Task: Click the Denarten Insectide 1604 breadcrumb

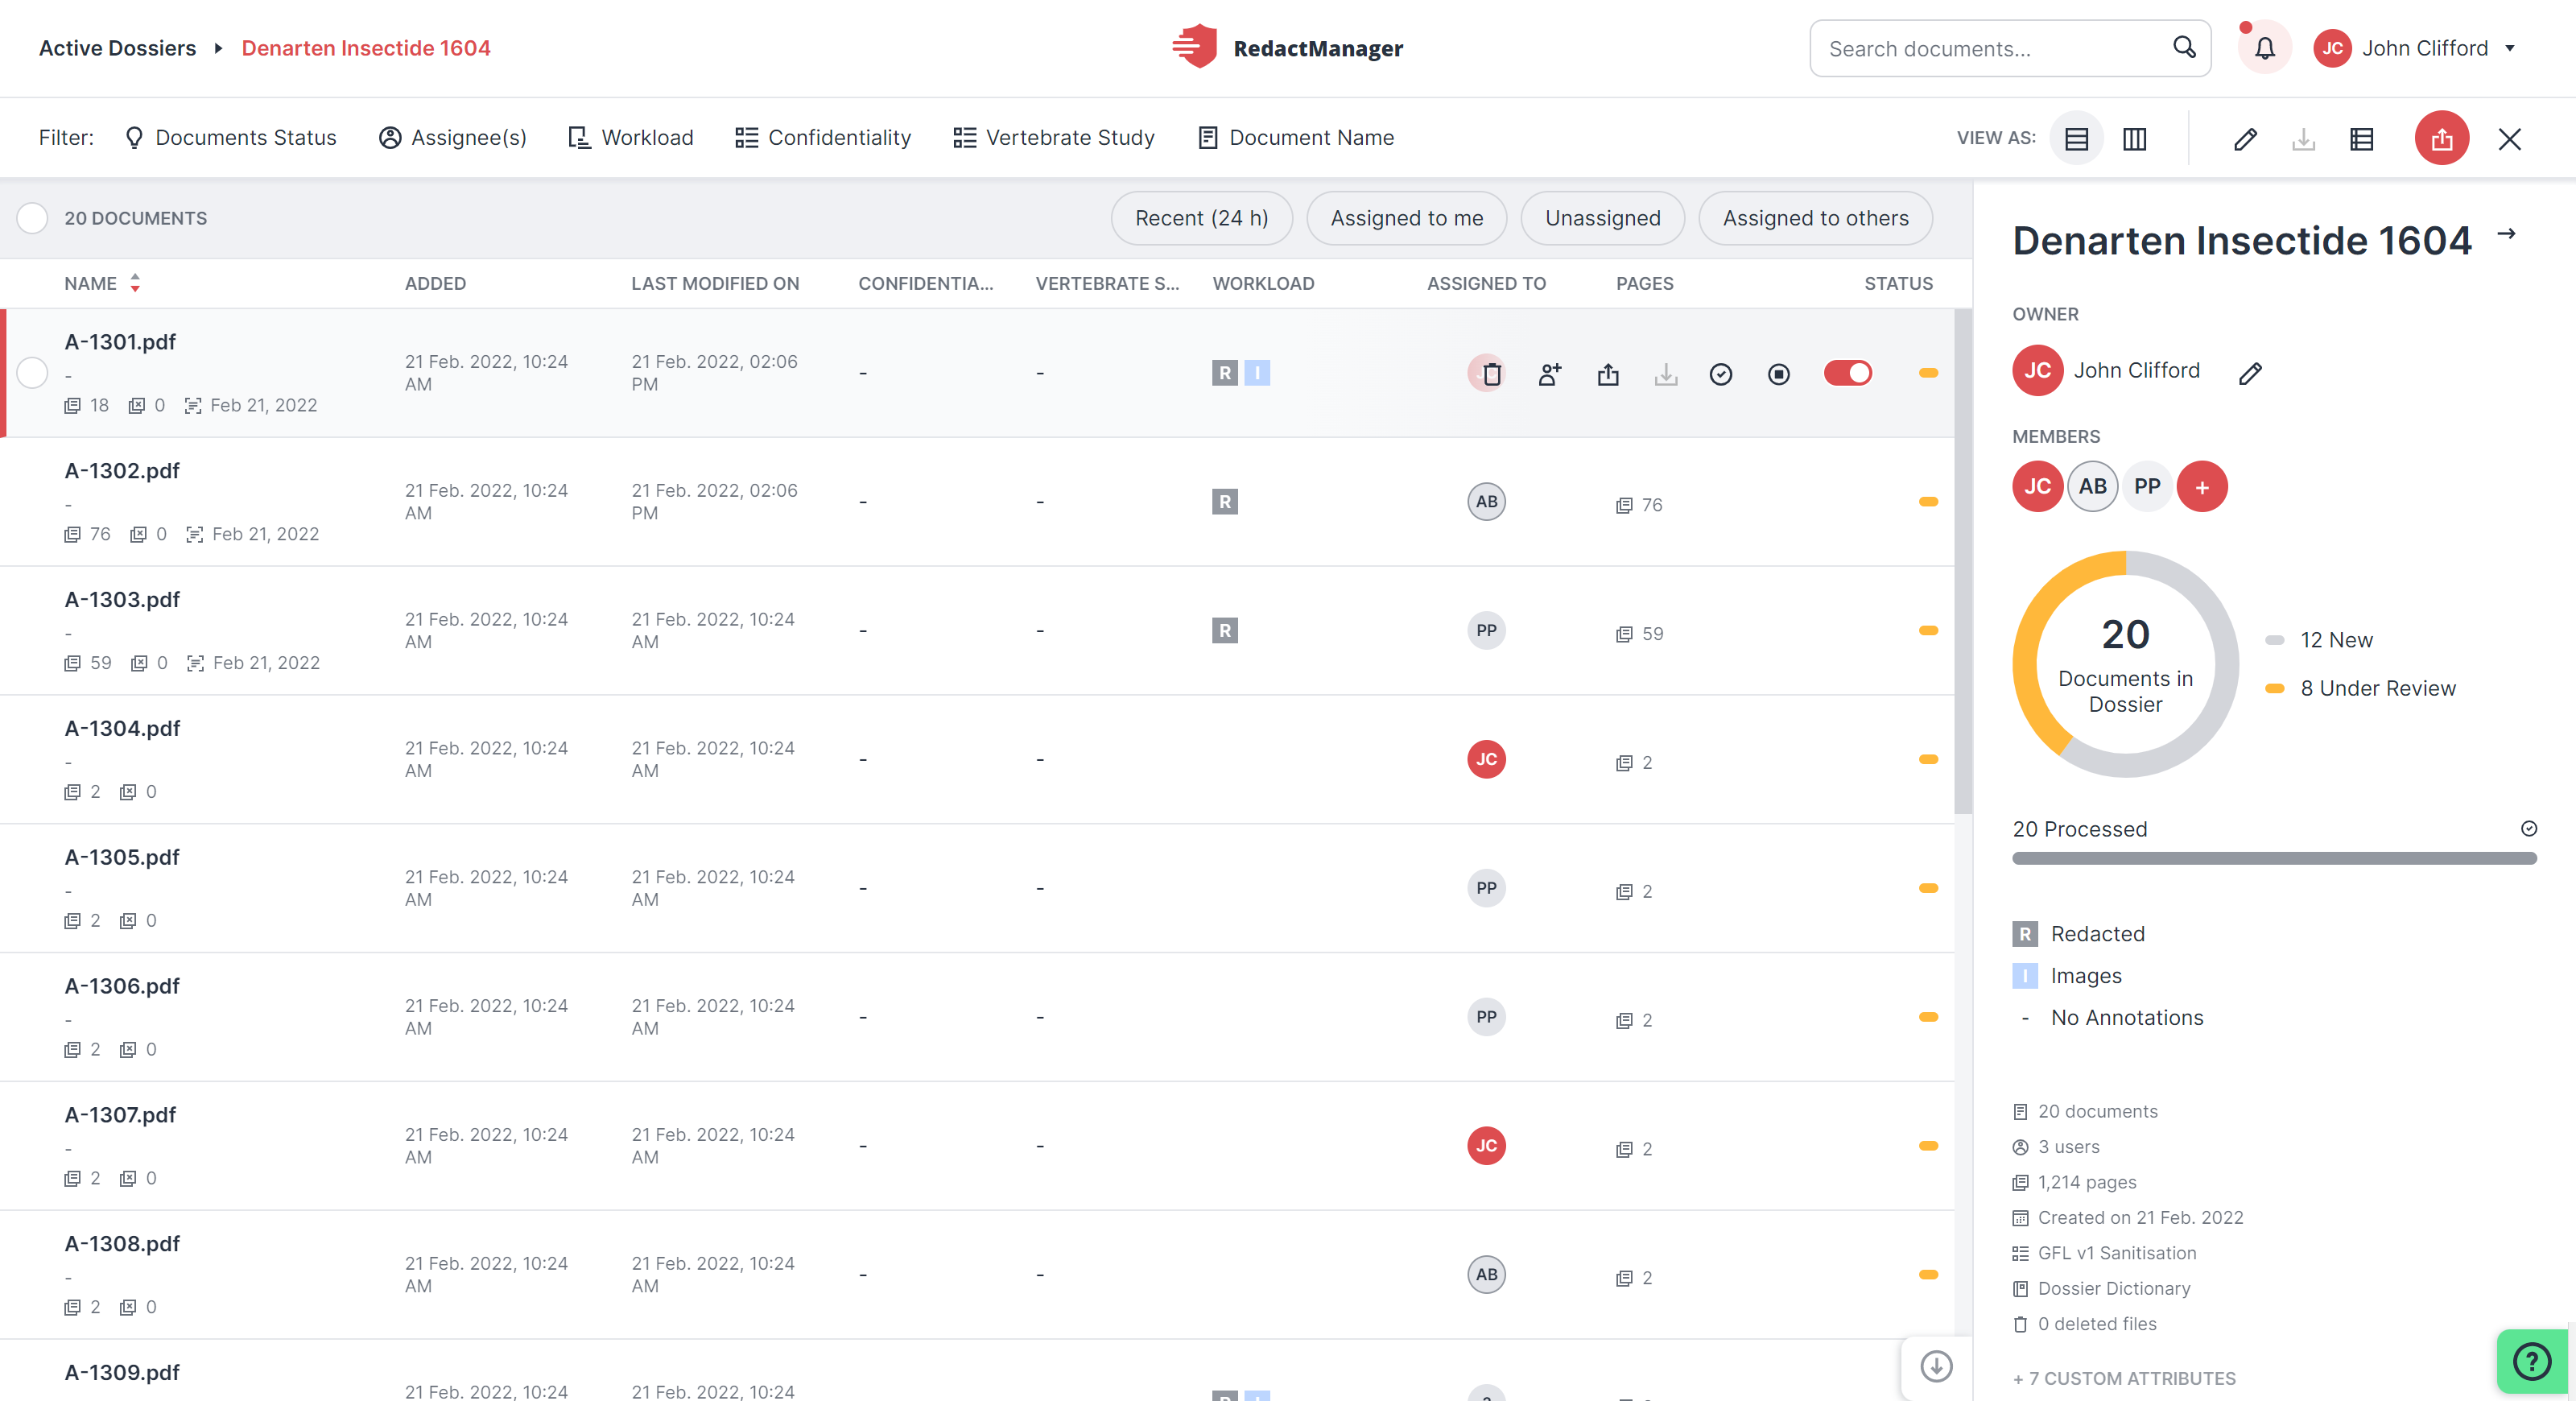Action: point(366,48)
